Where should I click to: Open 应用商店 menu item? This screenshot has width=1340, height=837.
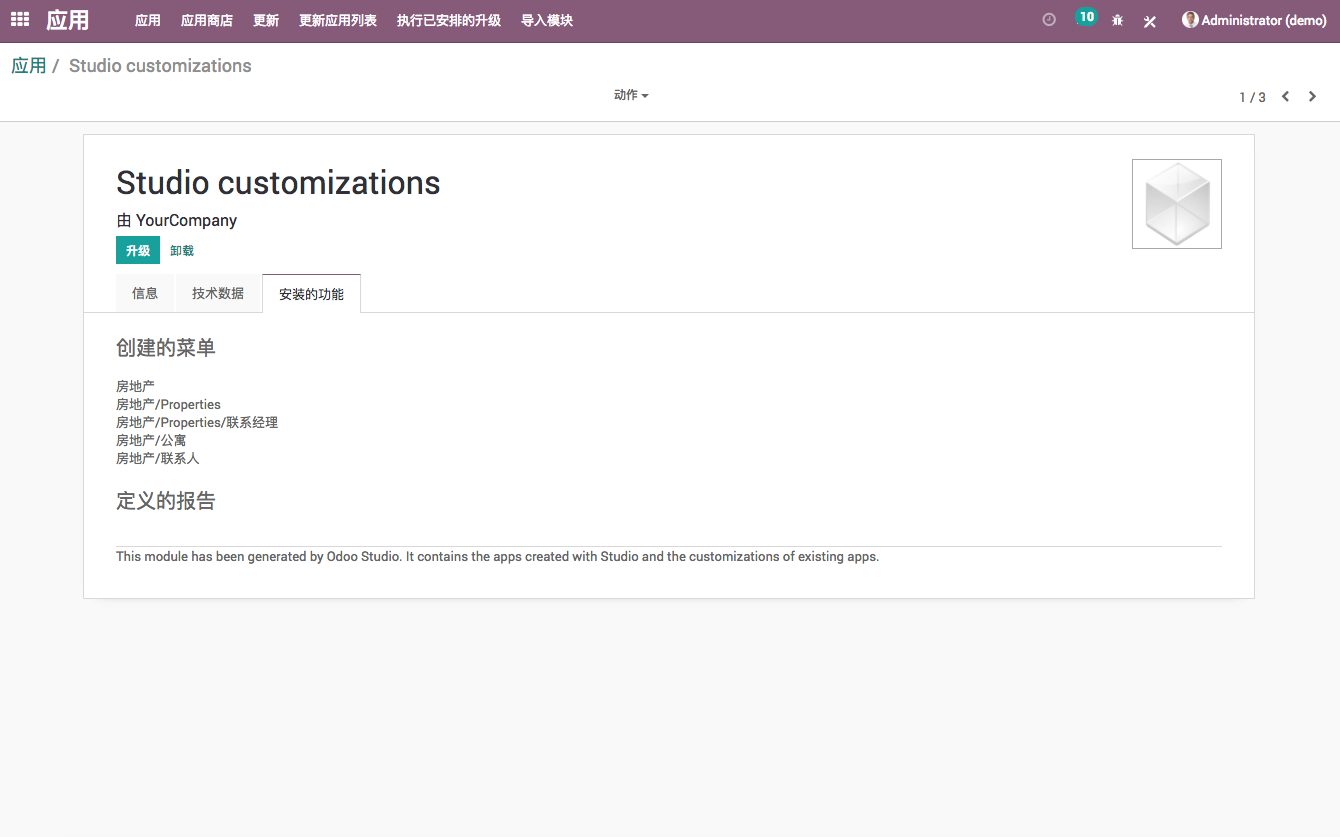(x=207, y=21)
